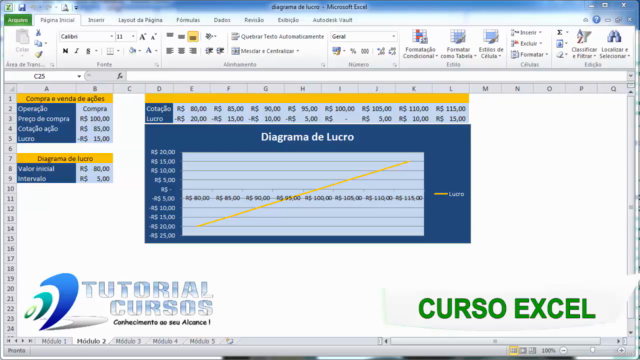Toggle the top align button
Image resolution: width=640 pixels, height=360 pixels.
tap(170, 36)
